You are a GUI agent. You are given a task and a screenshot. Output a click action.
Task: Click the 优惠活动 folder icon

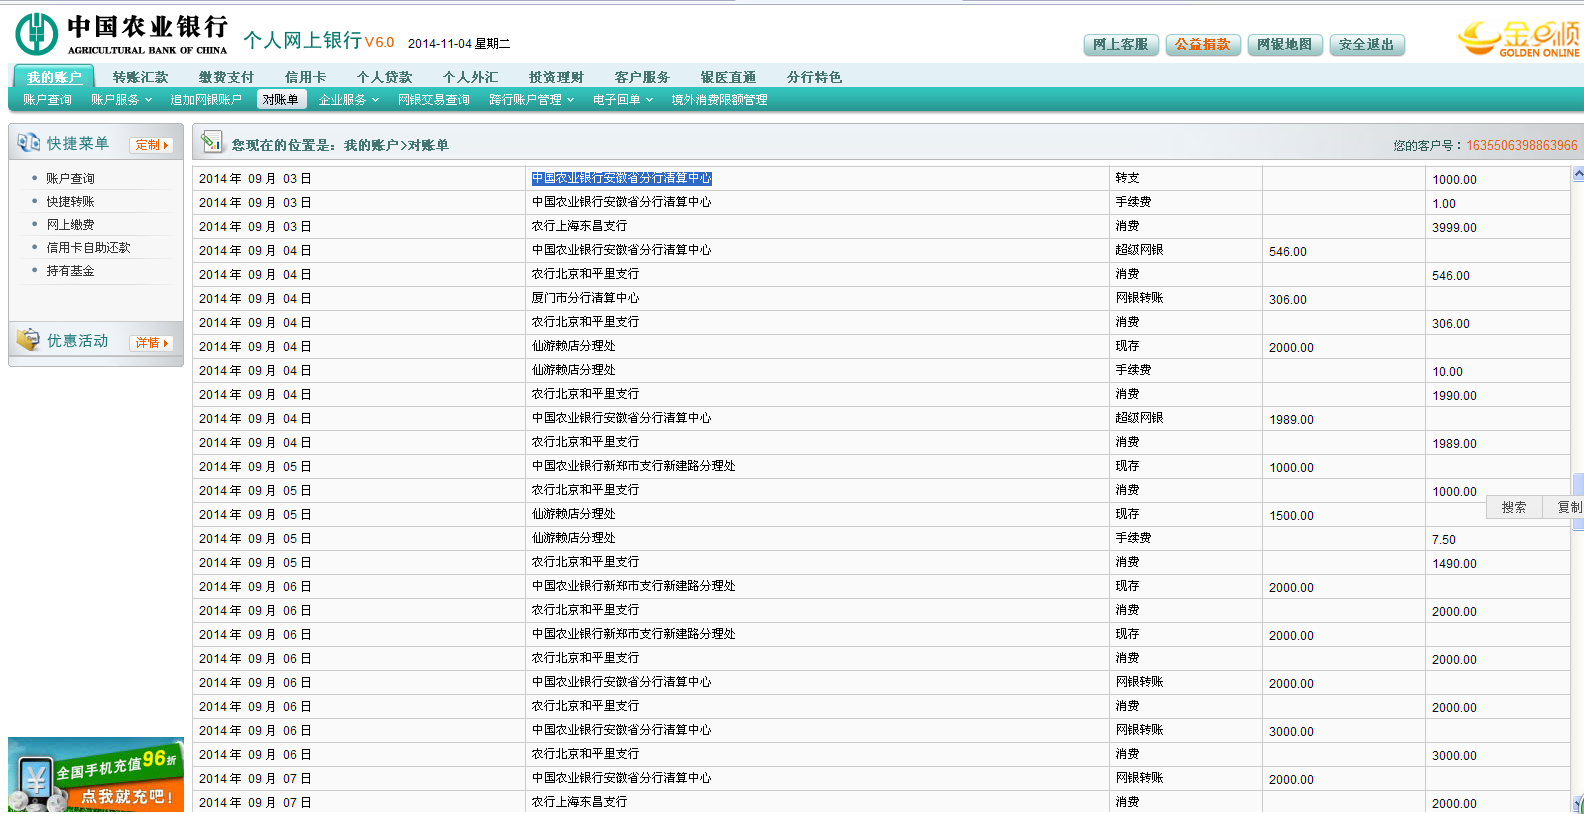click(x=28, y=341)
